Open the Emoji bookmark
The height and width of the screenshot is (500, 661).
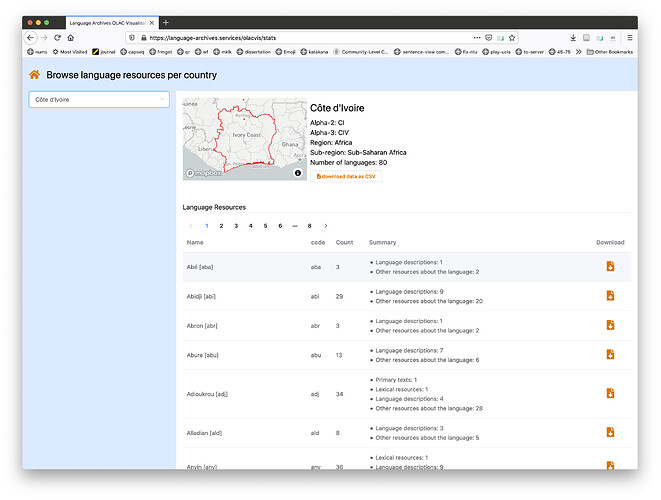(x=285, y=52)
